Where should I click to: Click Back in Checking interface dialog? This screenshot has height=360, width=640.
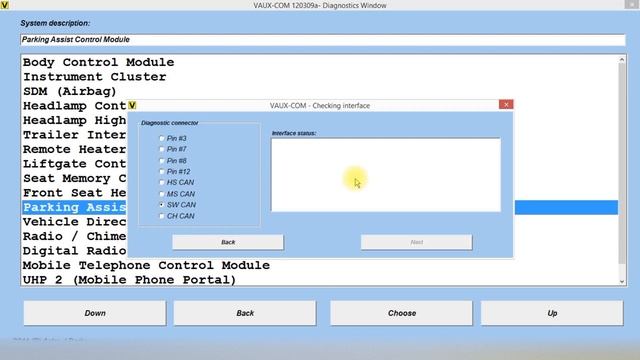[228, 242]
